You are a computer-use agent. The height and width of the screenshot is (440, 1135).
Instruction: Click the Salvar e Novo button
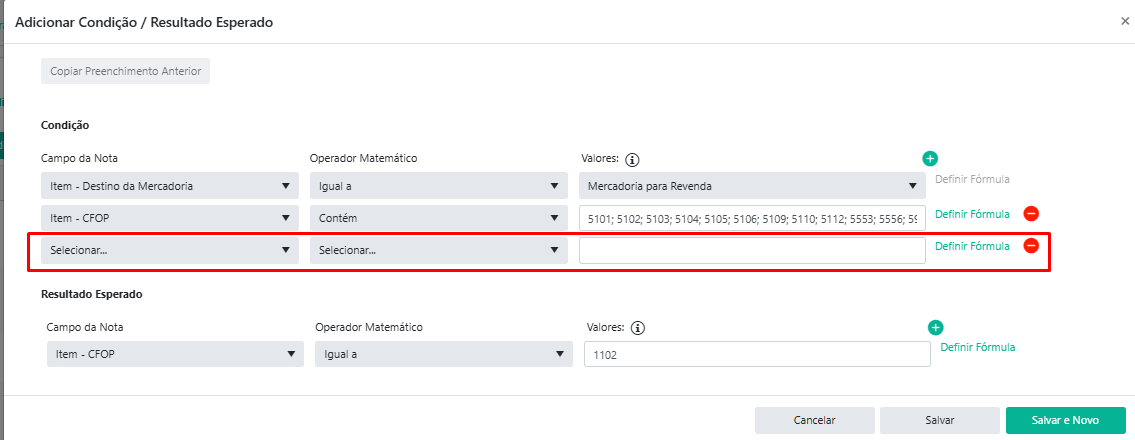[x=1065, y=420]
